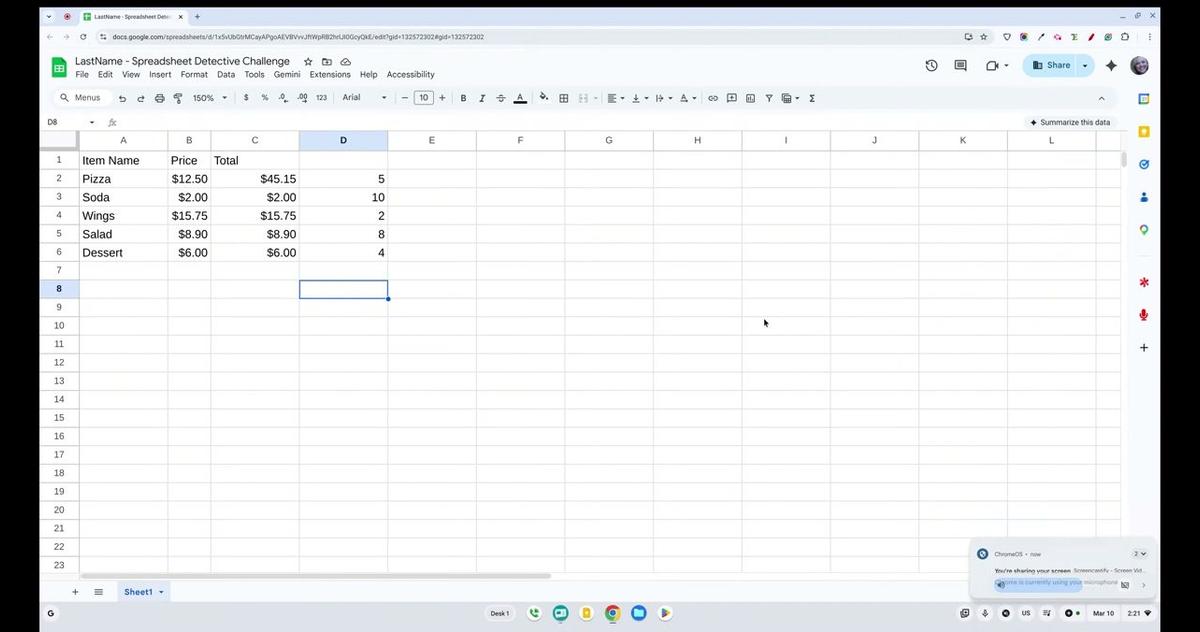The height and width of the screenshot is (632, 1200).
Task: Open the Extensions menu
Action: click(x=330, y=75)
